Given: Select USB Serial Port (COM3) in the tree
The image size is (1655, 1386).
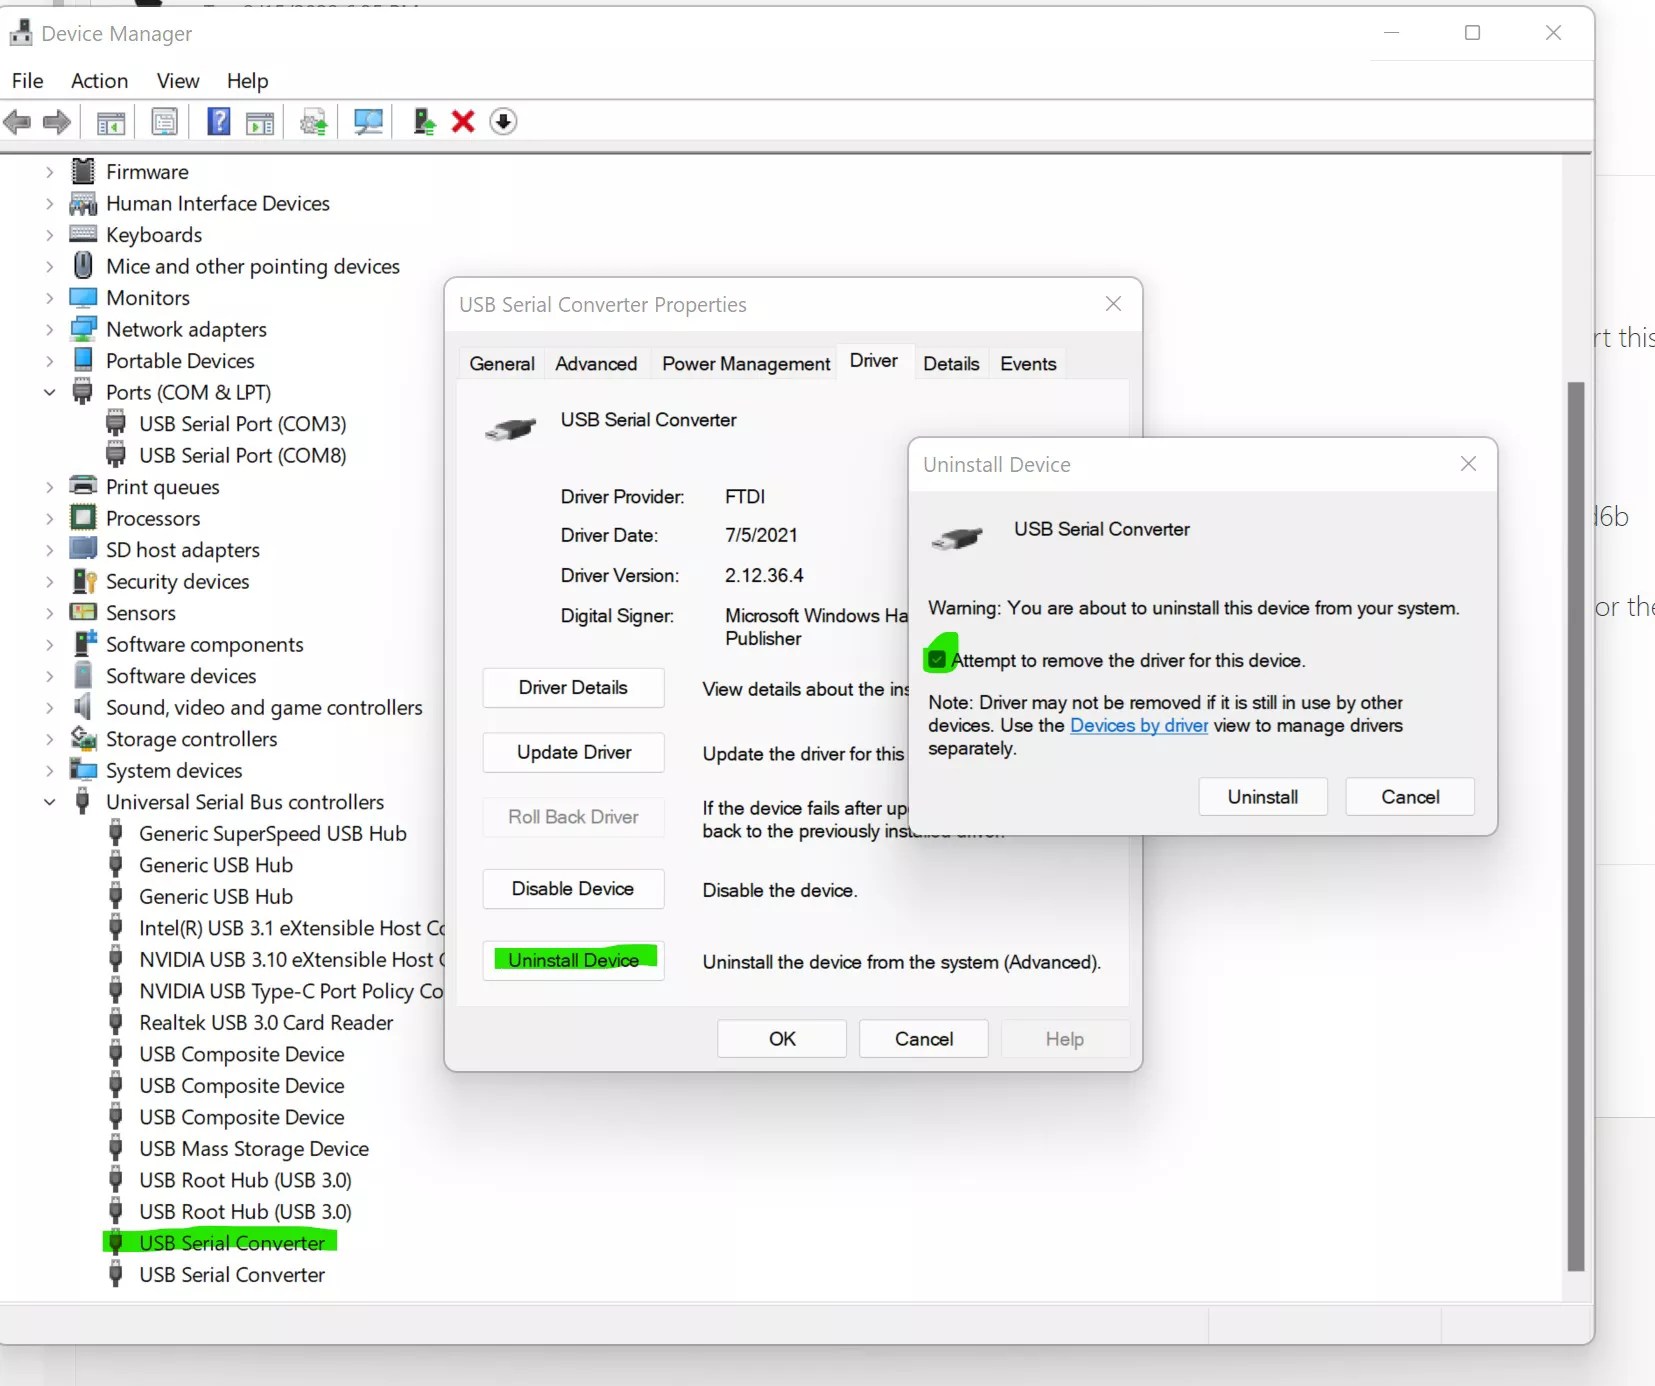Looking at the screenshot, I should tap(242, 423).
